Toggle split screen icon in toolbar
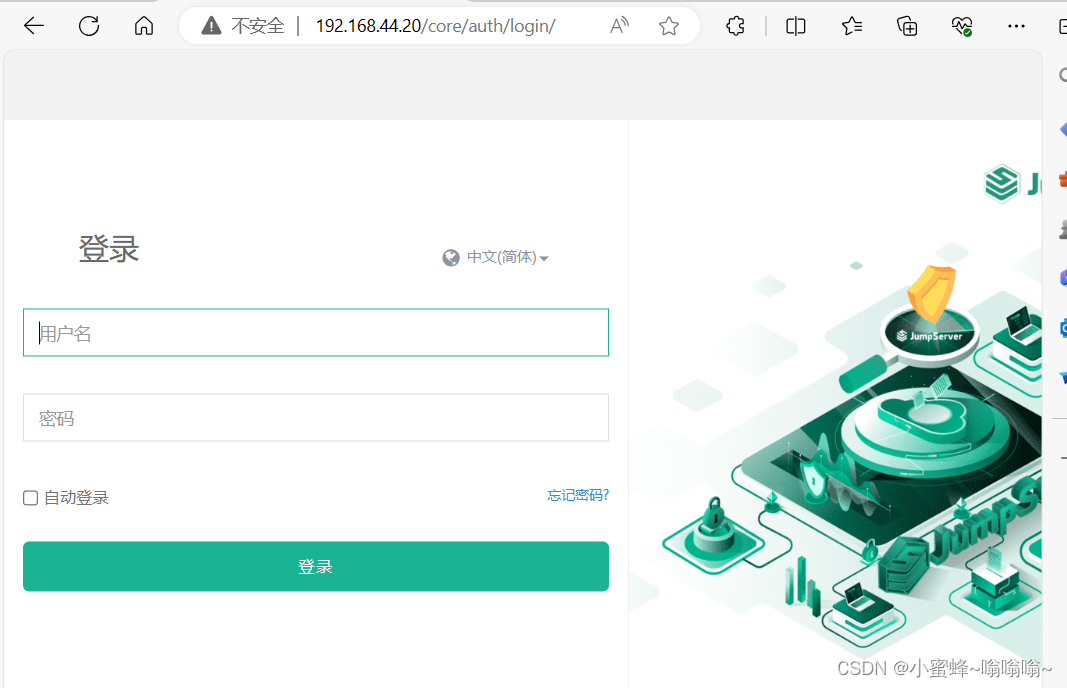The width and height of the screenshot is (1067, 688). [795, 26]
